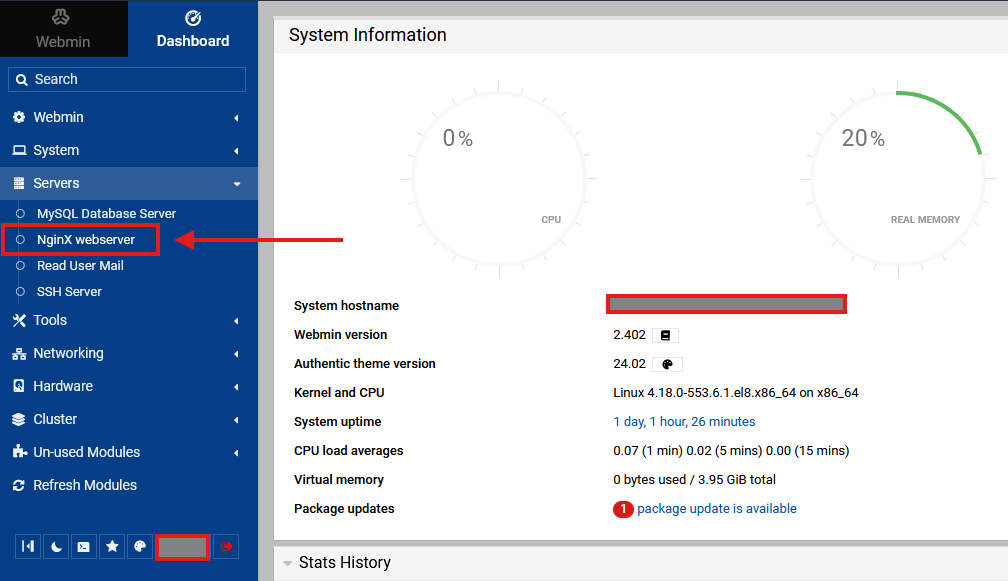
Task: Open the system uptime link
Action: click(x=684, y=422)
